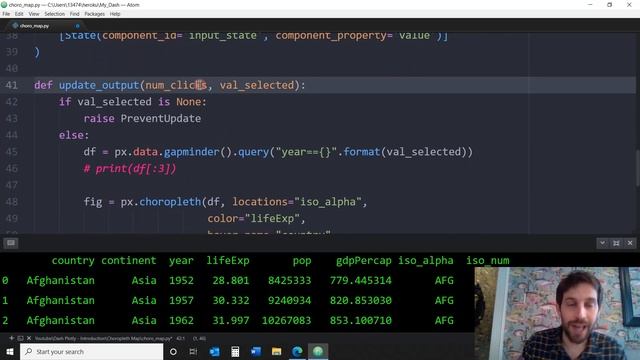Click the iso_alpha column header in terminal
The image size is (640, 360).
point(426,260)
